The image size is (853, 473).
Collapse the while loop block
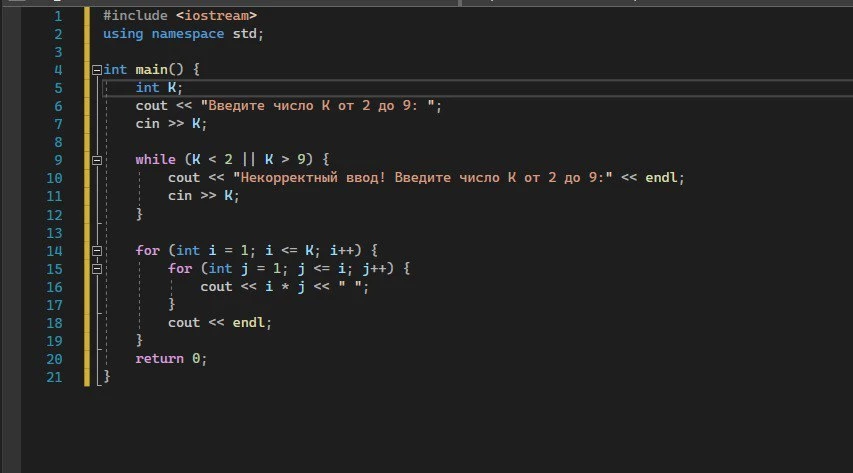[x=97, y=160]
